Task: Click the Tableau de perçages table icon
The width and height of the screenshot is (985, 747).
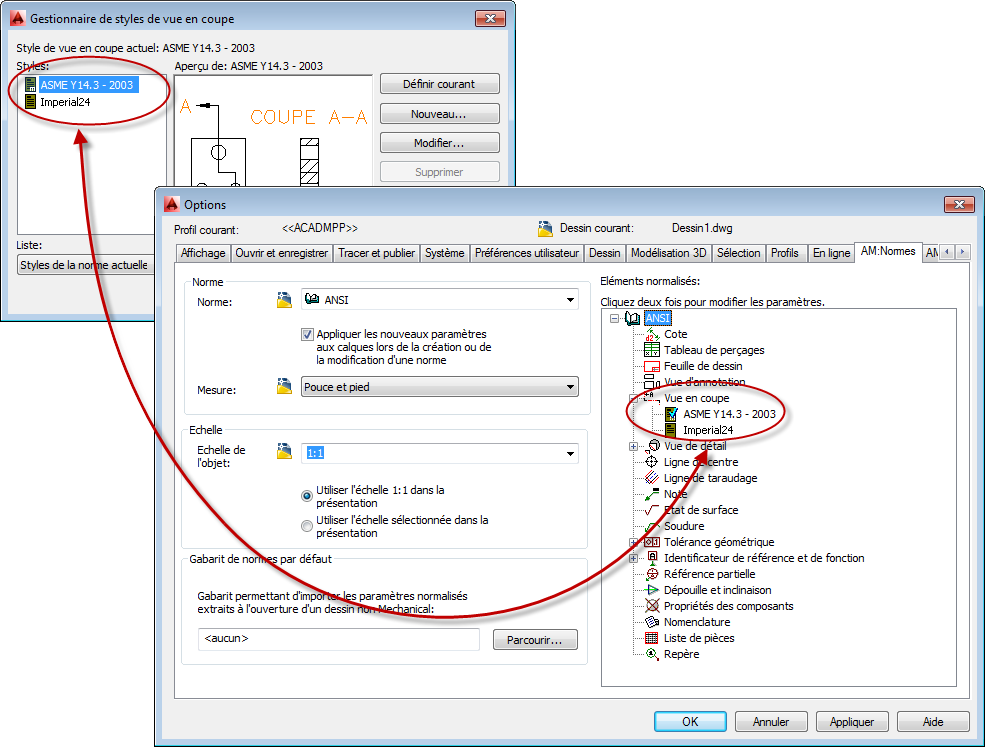Action: click(x=652, y=350)
